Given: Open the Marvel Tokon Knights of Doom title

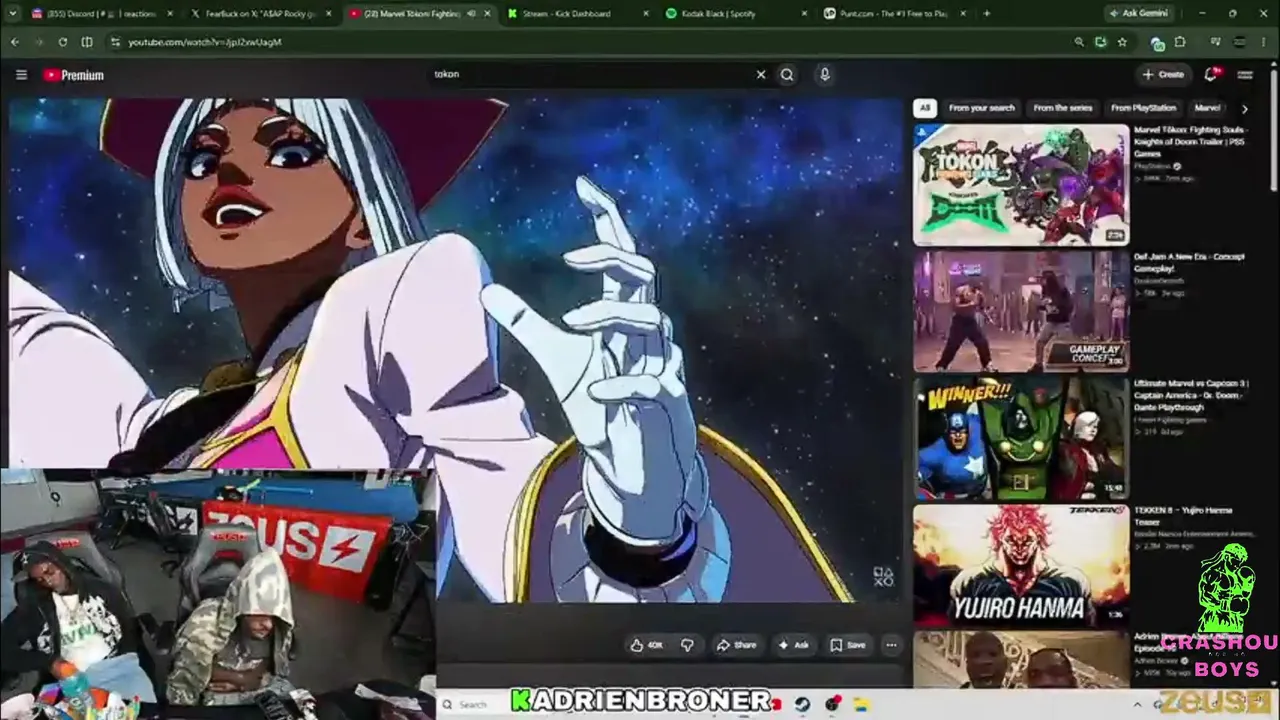Looking at the screenshot, I should [1192, 141].
